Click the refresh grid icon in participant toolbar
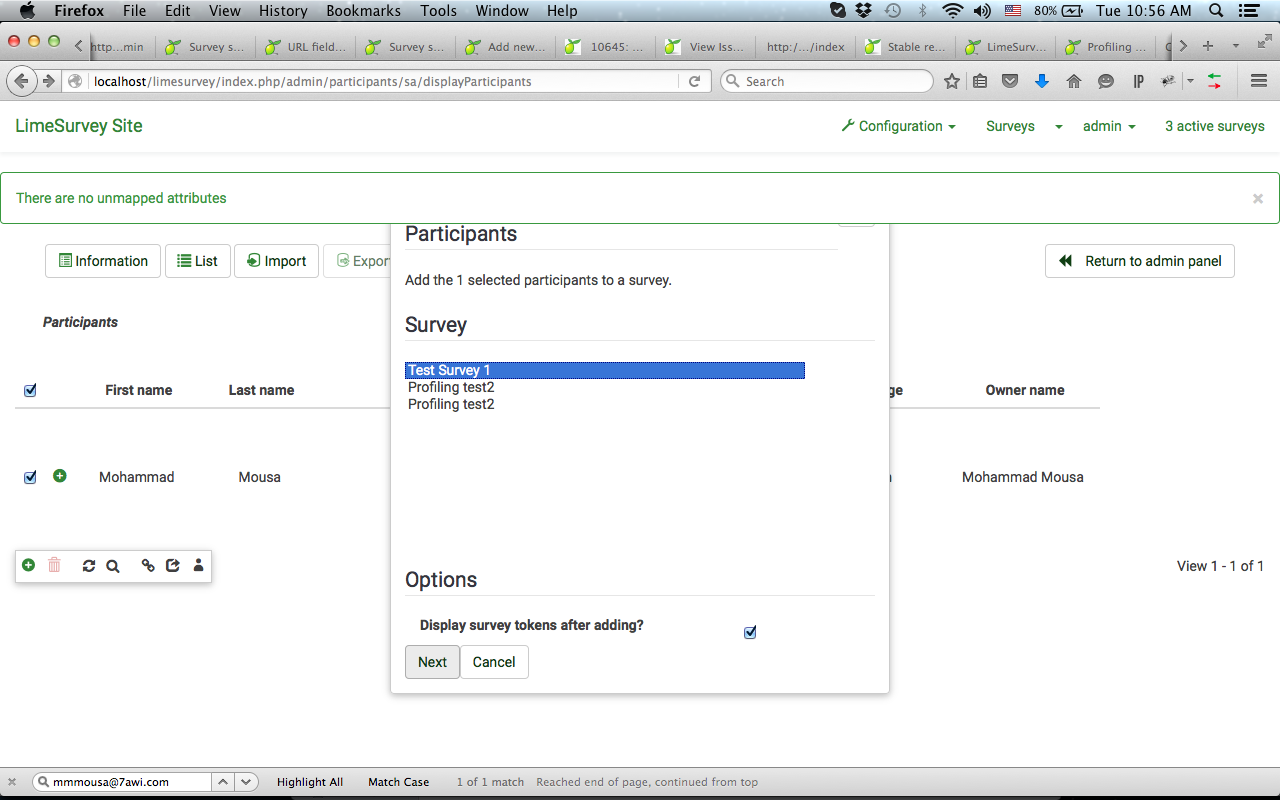The width and height of the screenshot is (1280, 800). click(89, 566)
